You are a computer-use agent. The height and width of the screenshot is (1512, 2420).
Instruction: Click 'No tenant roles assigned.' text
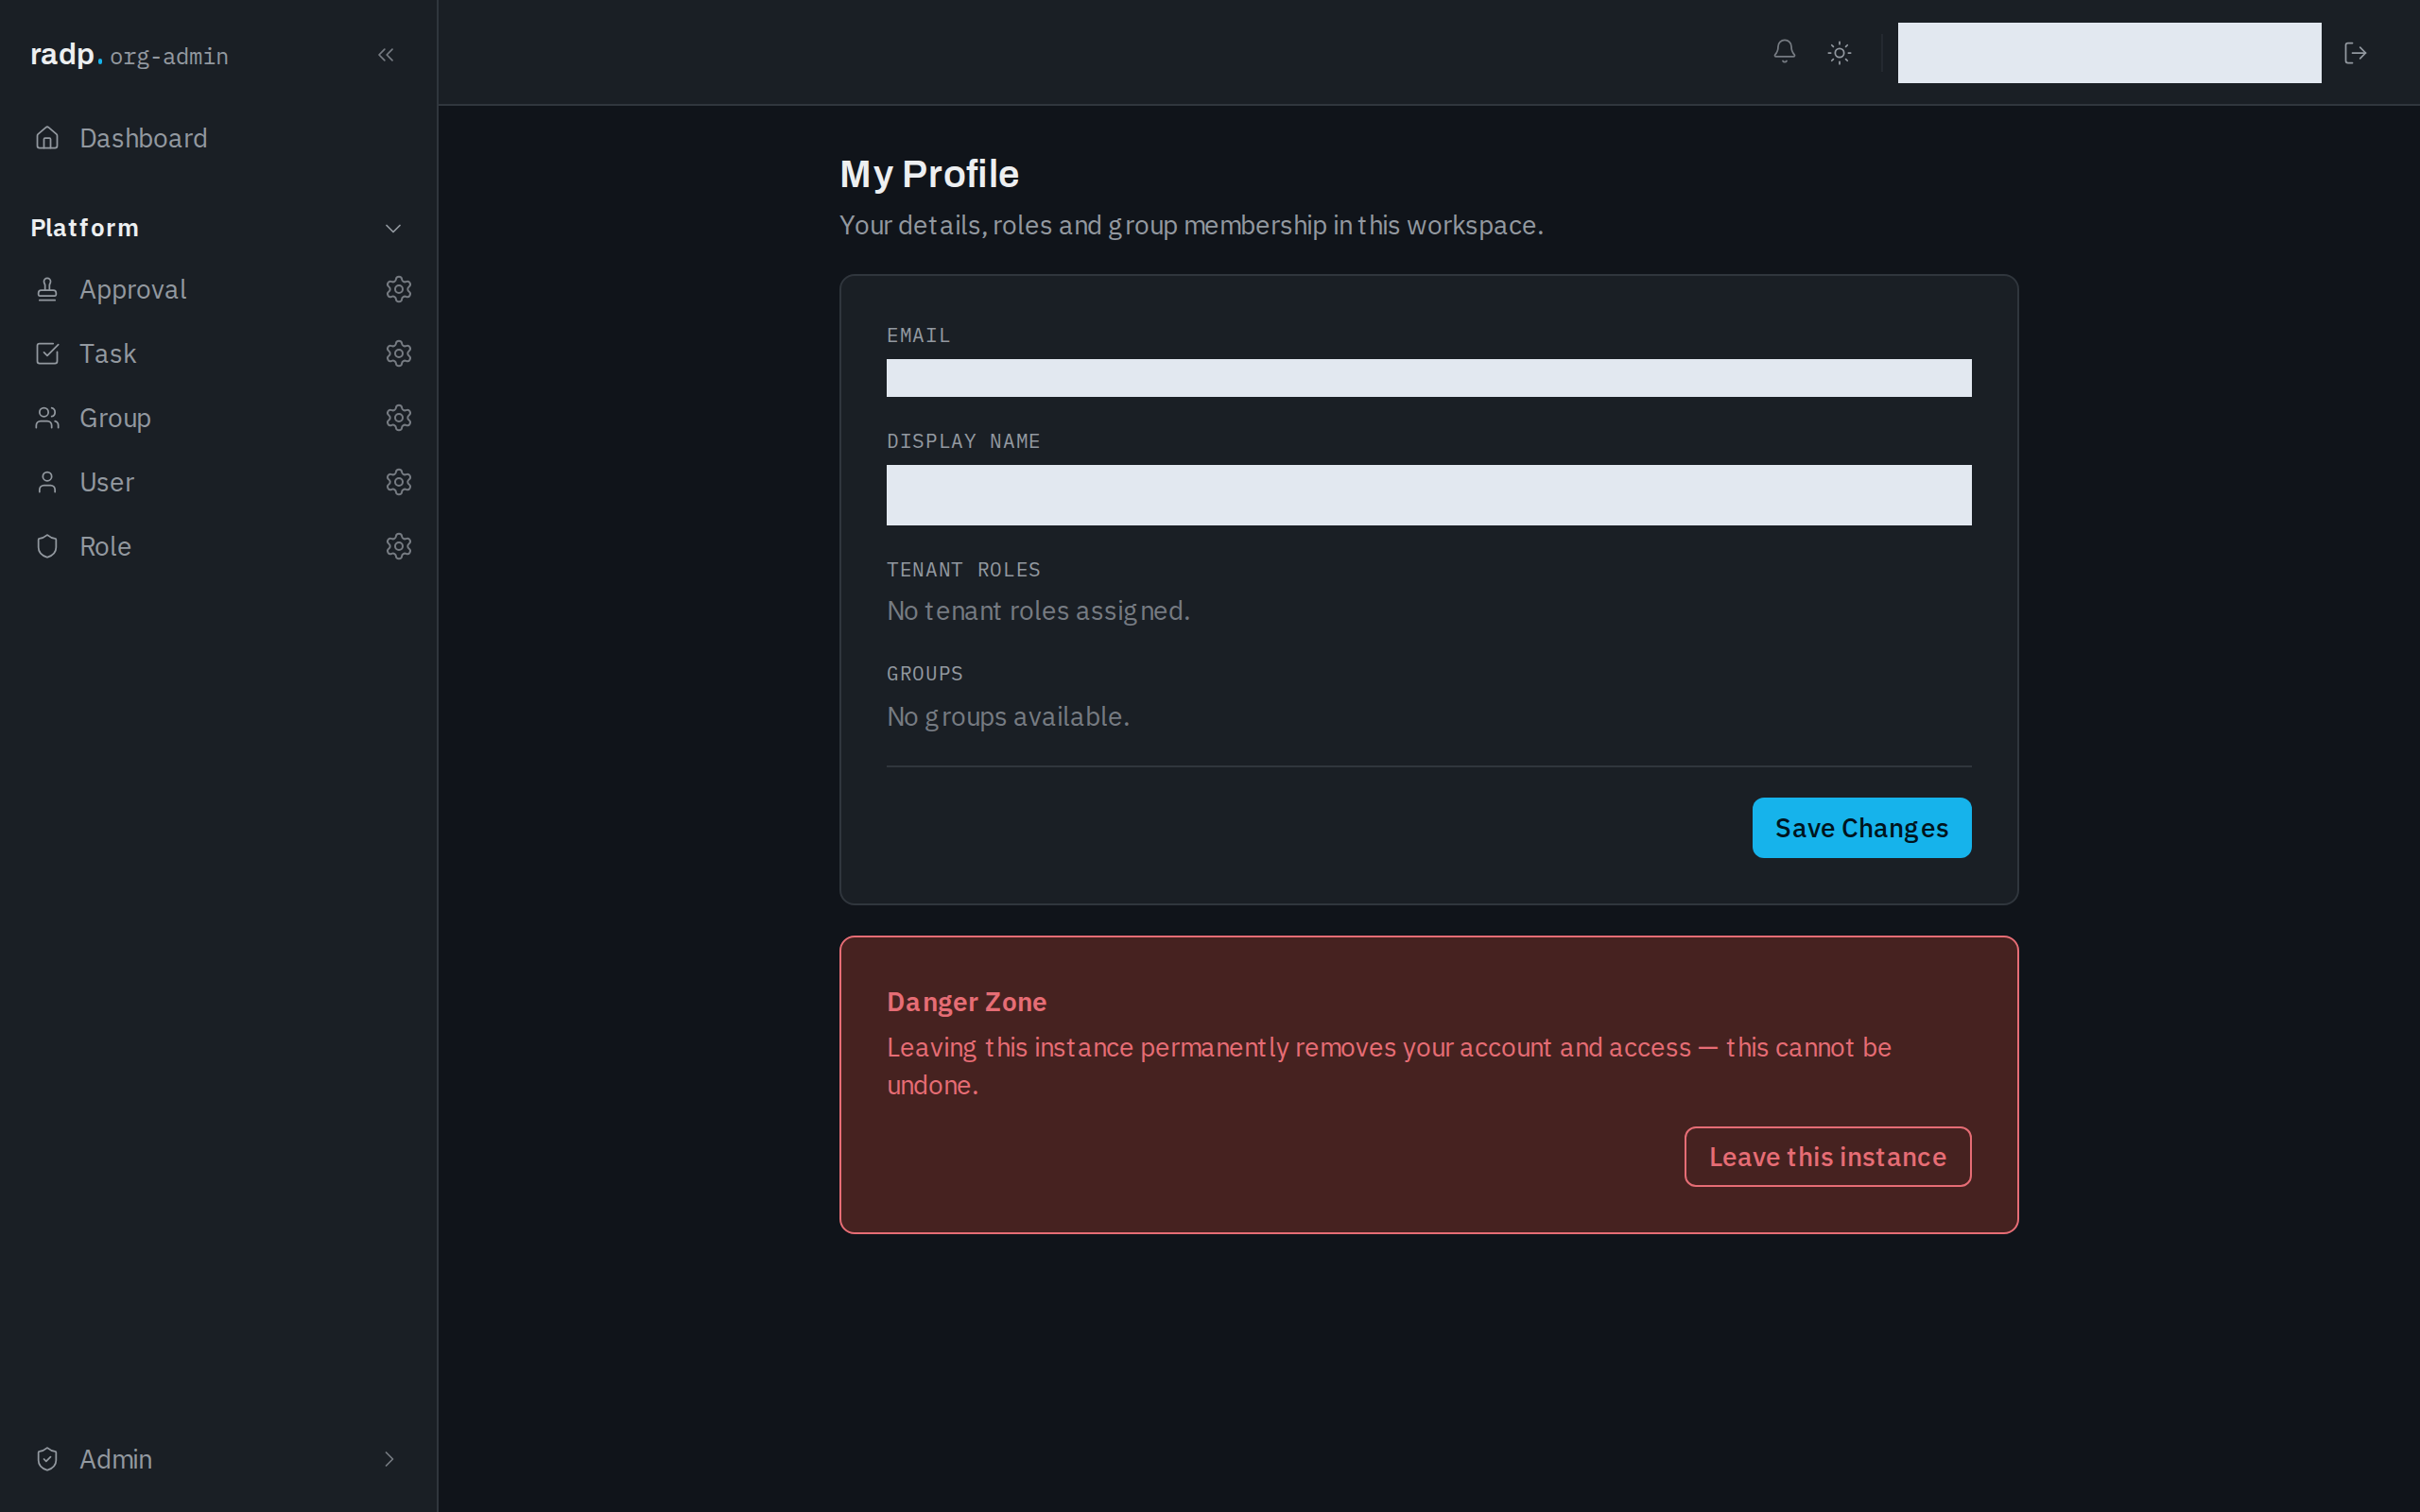tap(1038, 611)
